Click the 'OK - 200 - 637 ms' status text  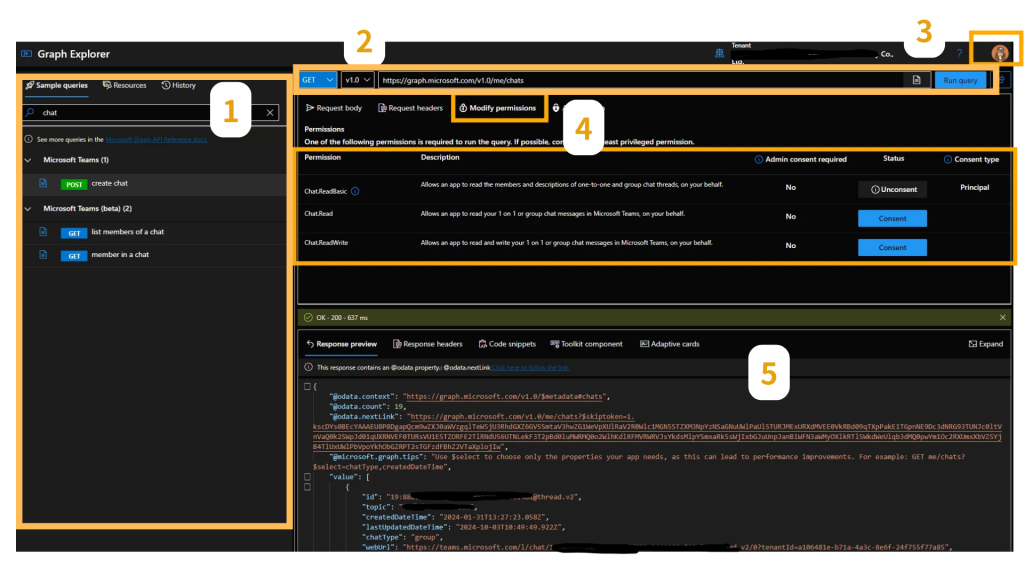click(342, 317)
